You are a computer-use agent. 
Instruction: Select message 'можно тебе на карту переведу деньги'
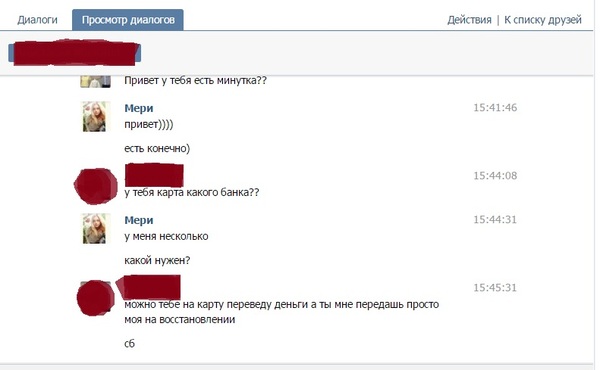click(281, 312)
